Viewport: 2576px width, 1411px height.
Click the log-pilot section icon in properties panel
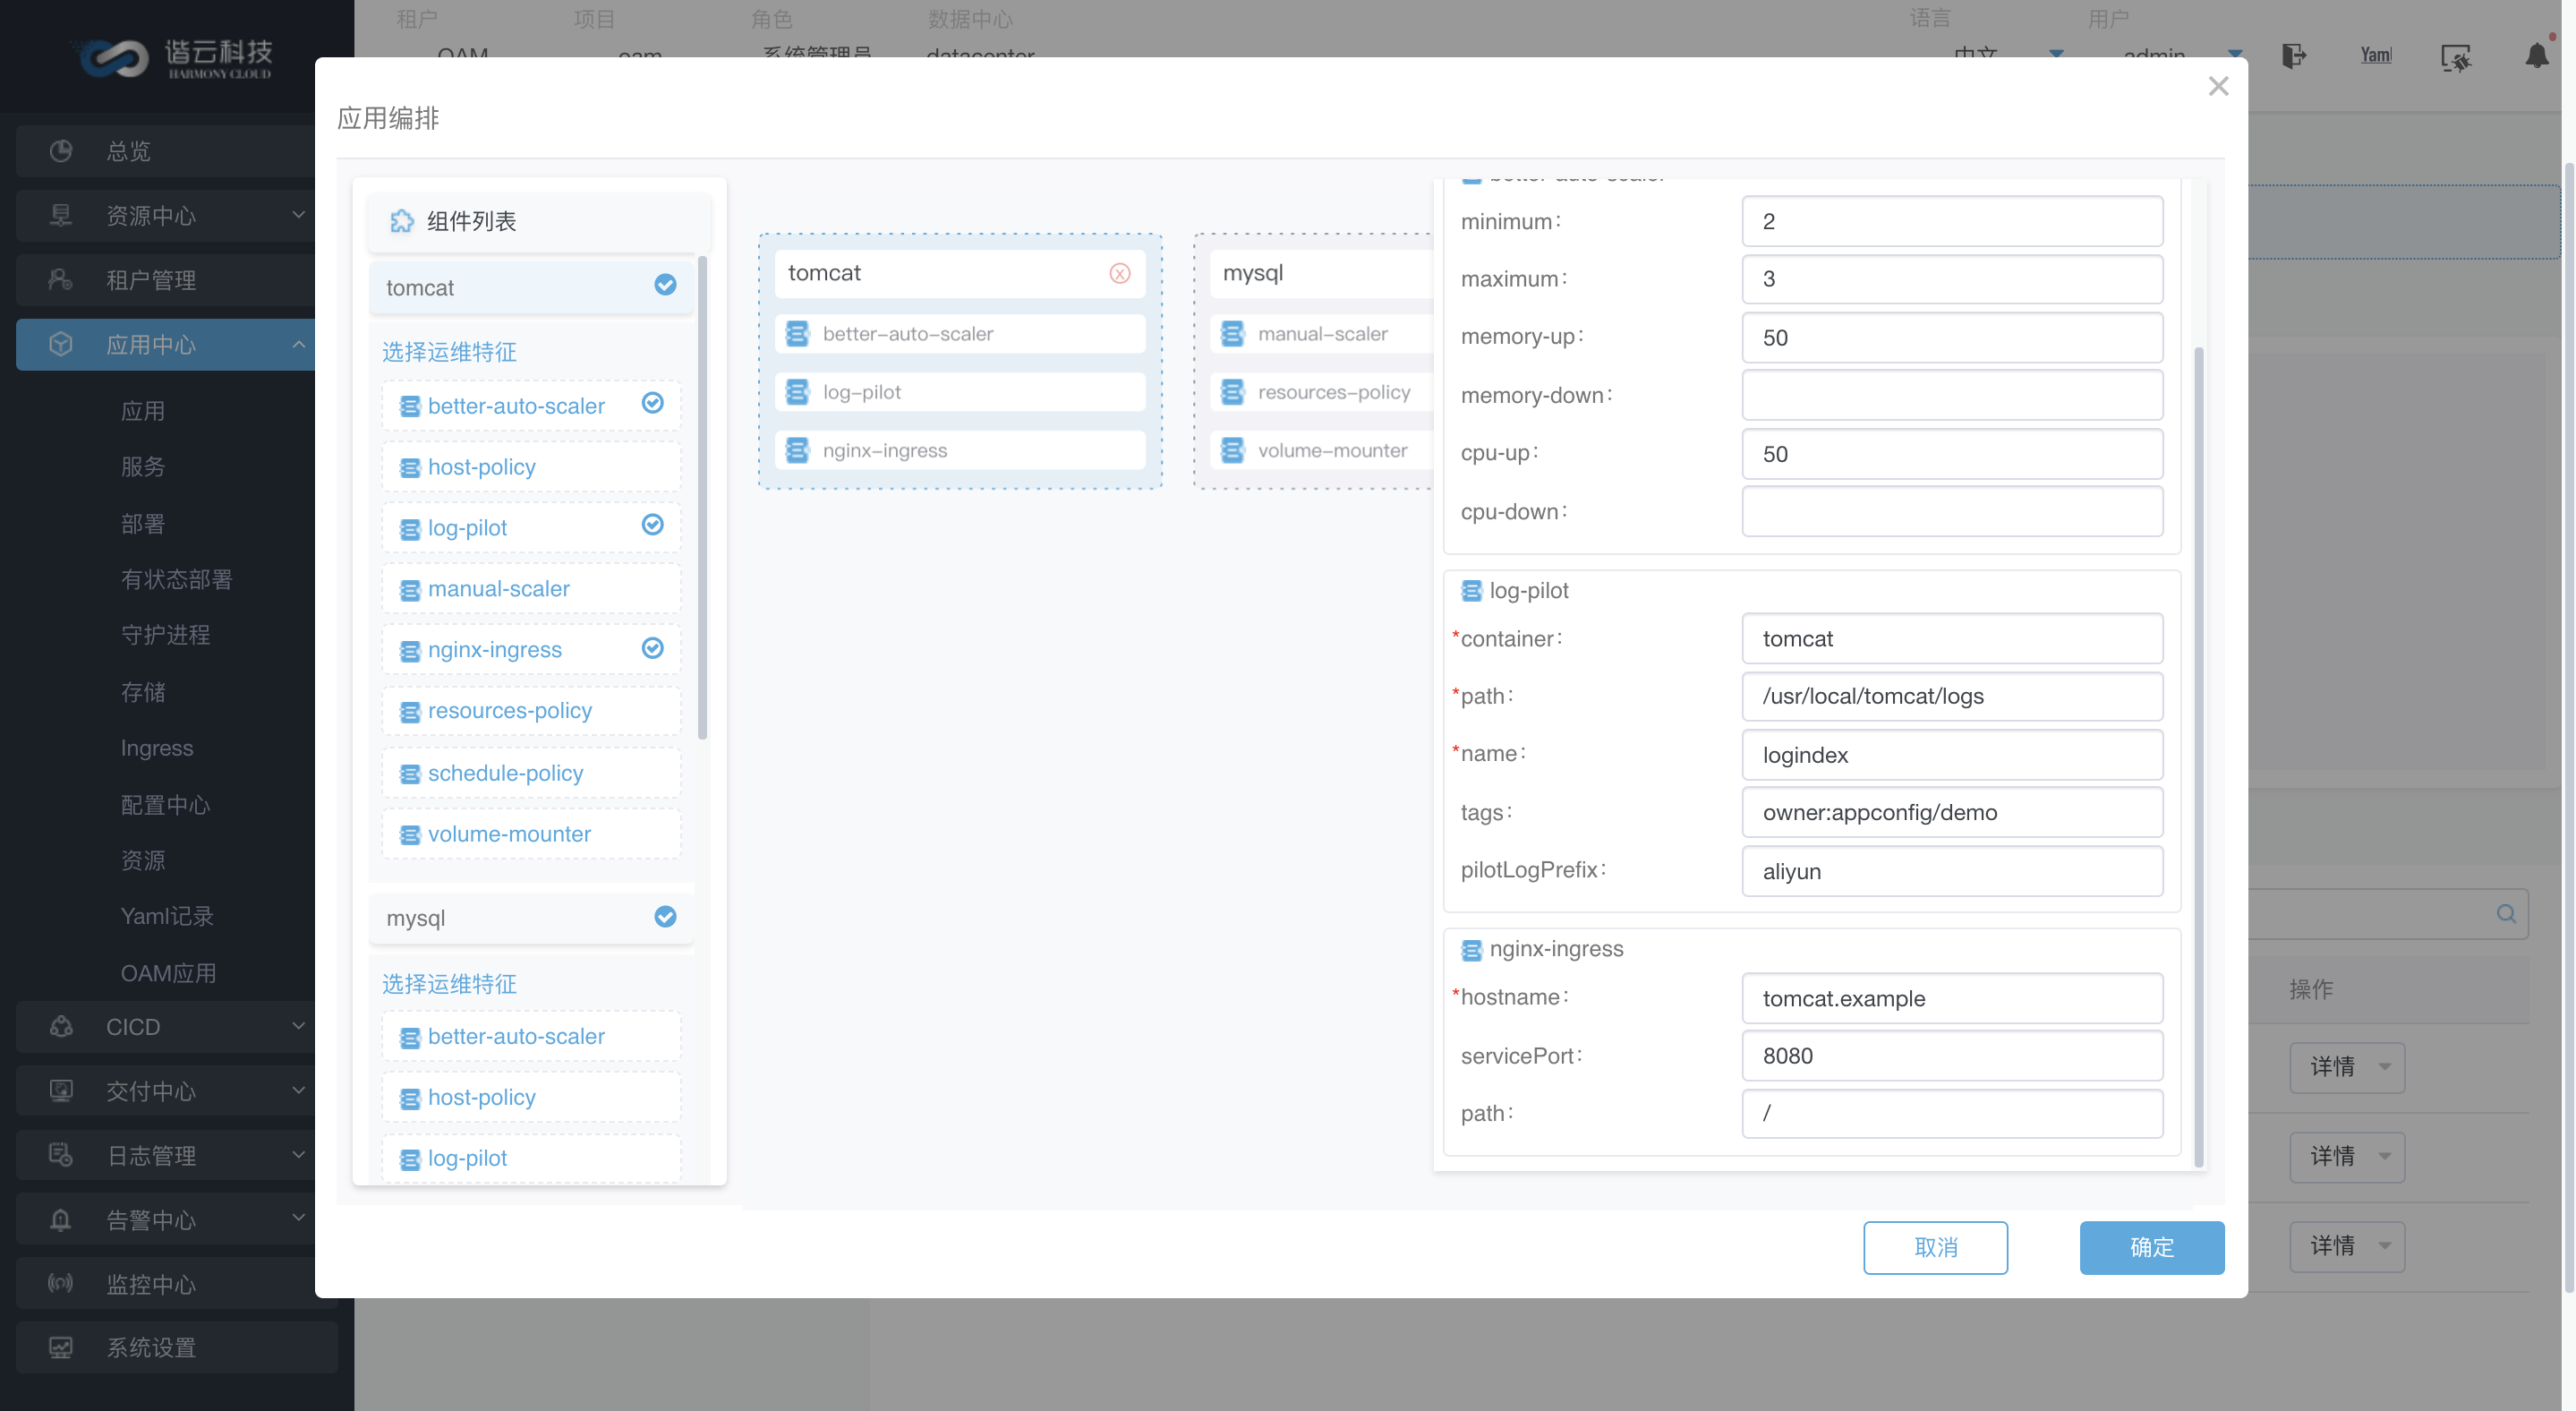1471,591
